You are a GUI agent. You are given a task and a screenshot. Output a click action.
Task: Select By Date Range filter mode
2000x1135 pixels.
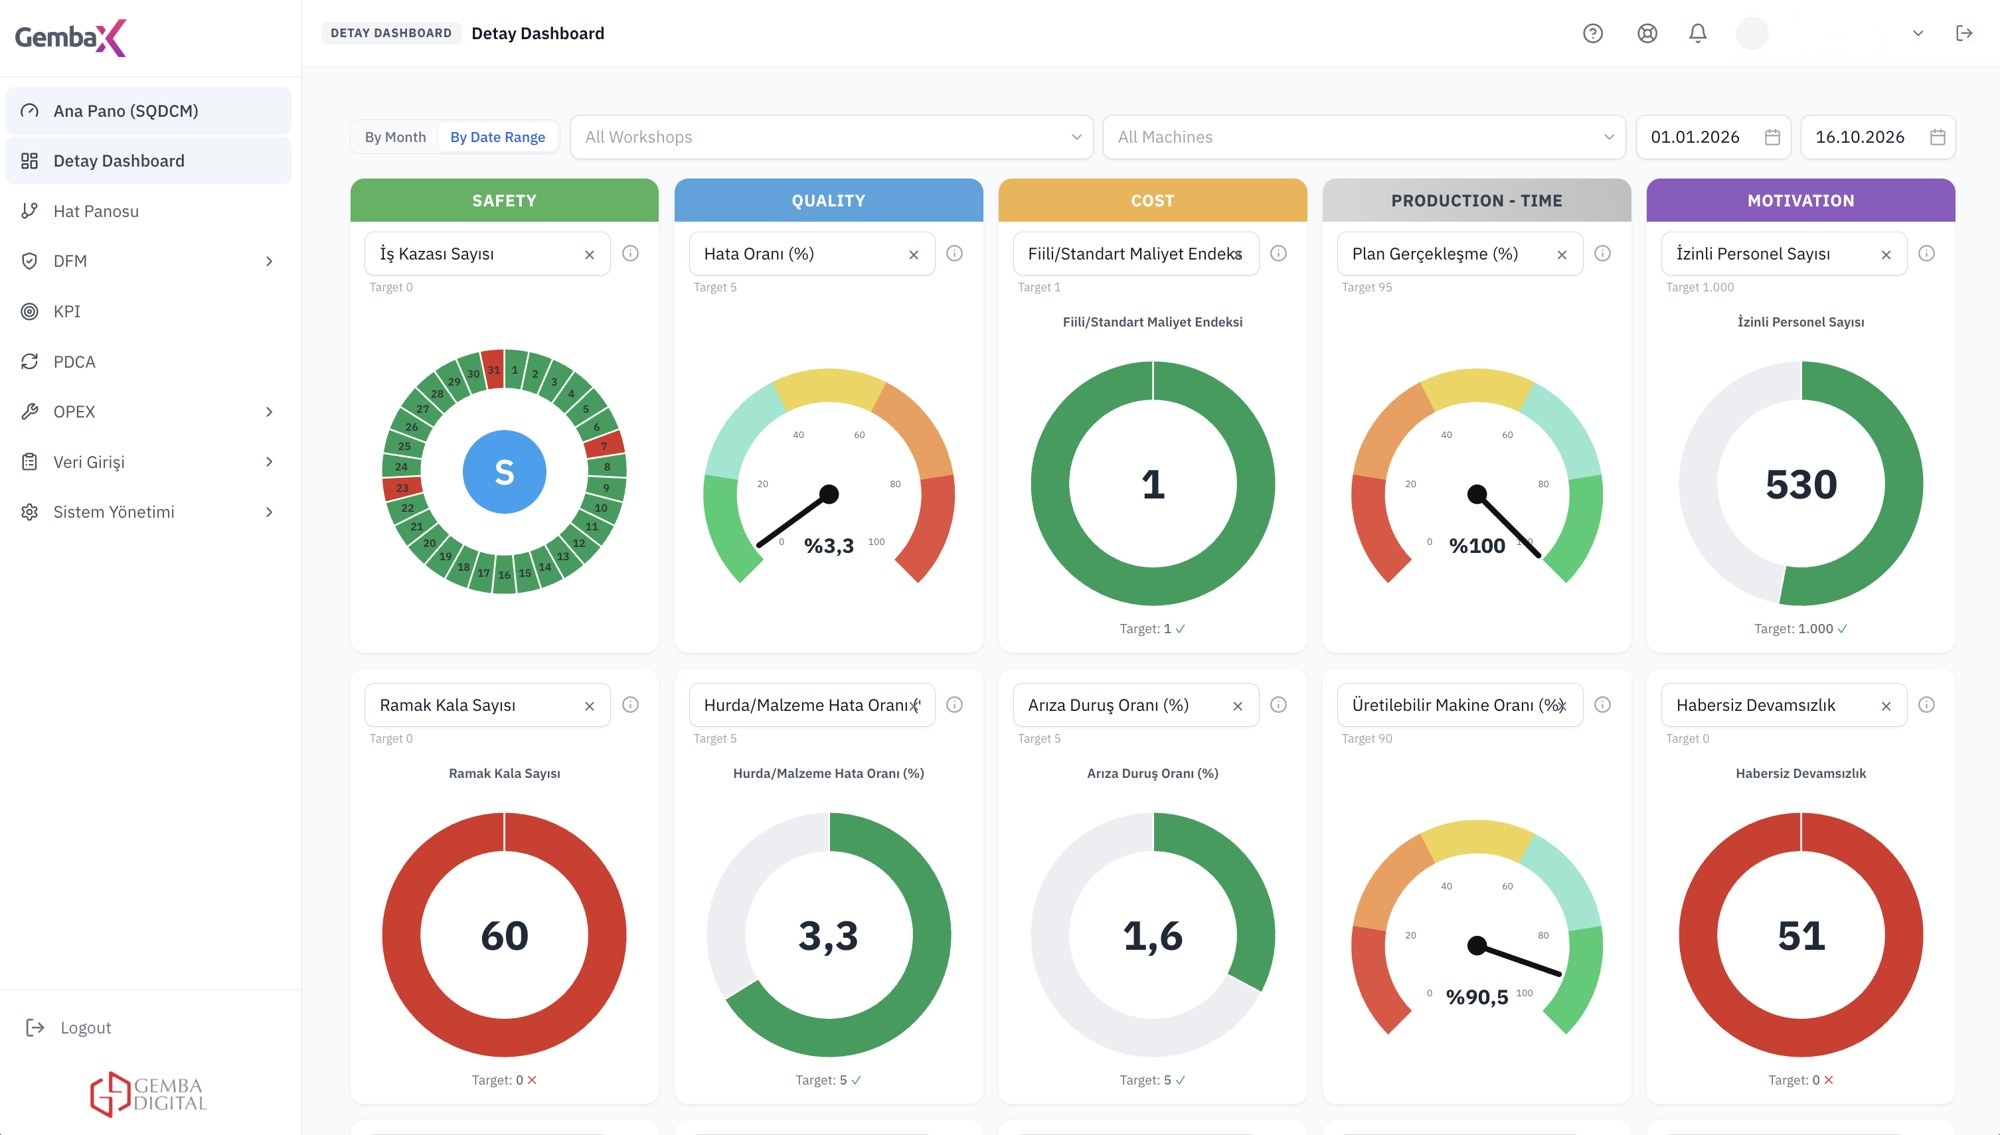[x=497, y=137]
